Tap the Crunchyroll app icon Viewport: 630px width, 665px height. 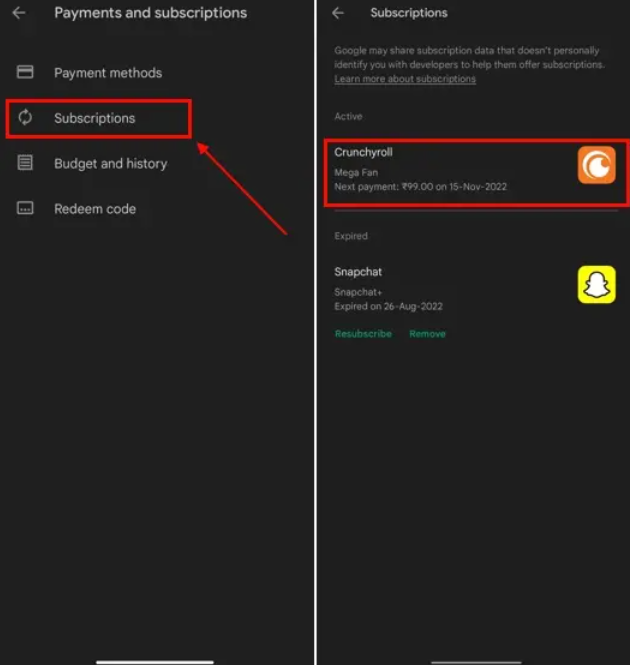click(x=596, y=165)
